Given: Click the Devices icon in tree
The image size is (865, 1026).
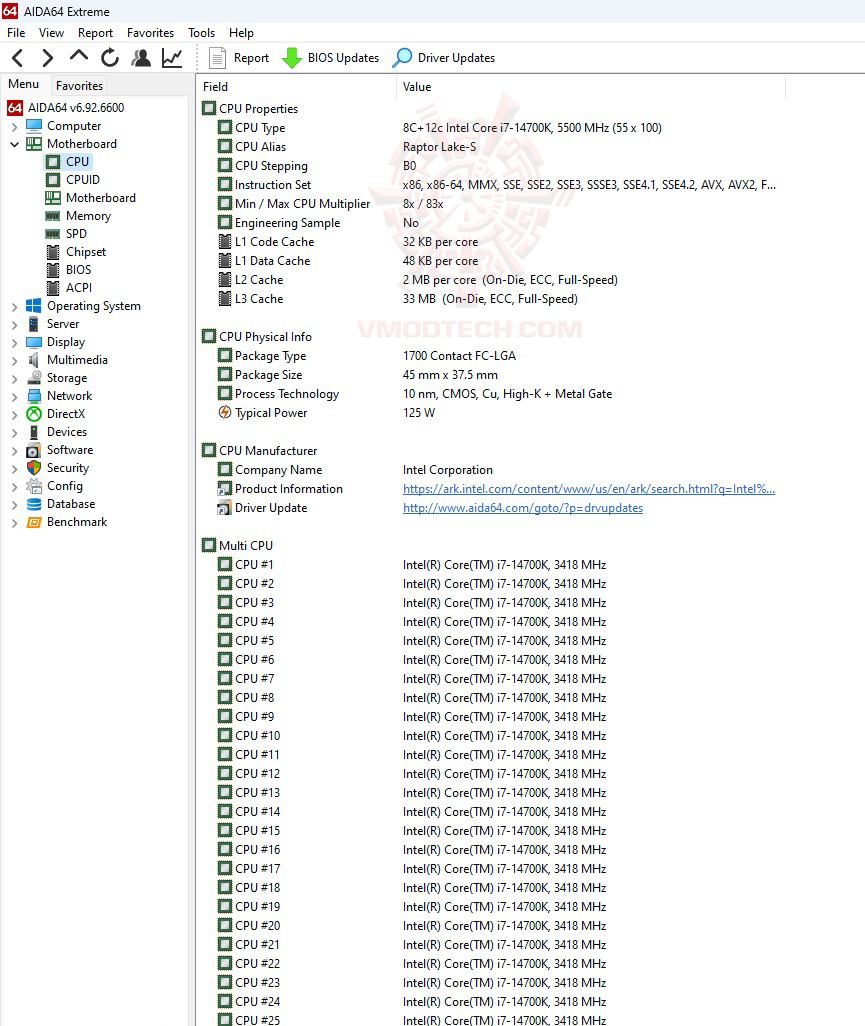Looking at the screenshot, I should [x=33, y=432].
